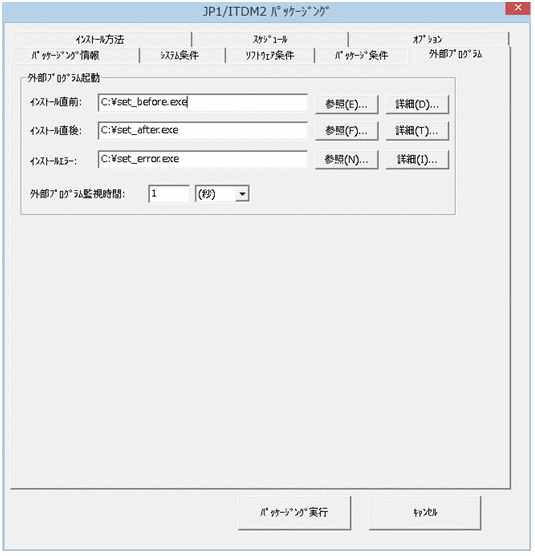535x556 pixels.
Task: Click the インストールエラー path field
Action: [202, 159]
